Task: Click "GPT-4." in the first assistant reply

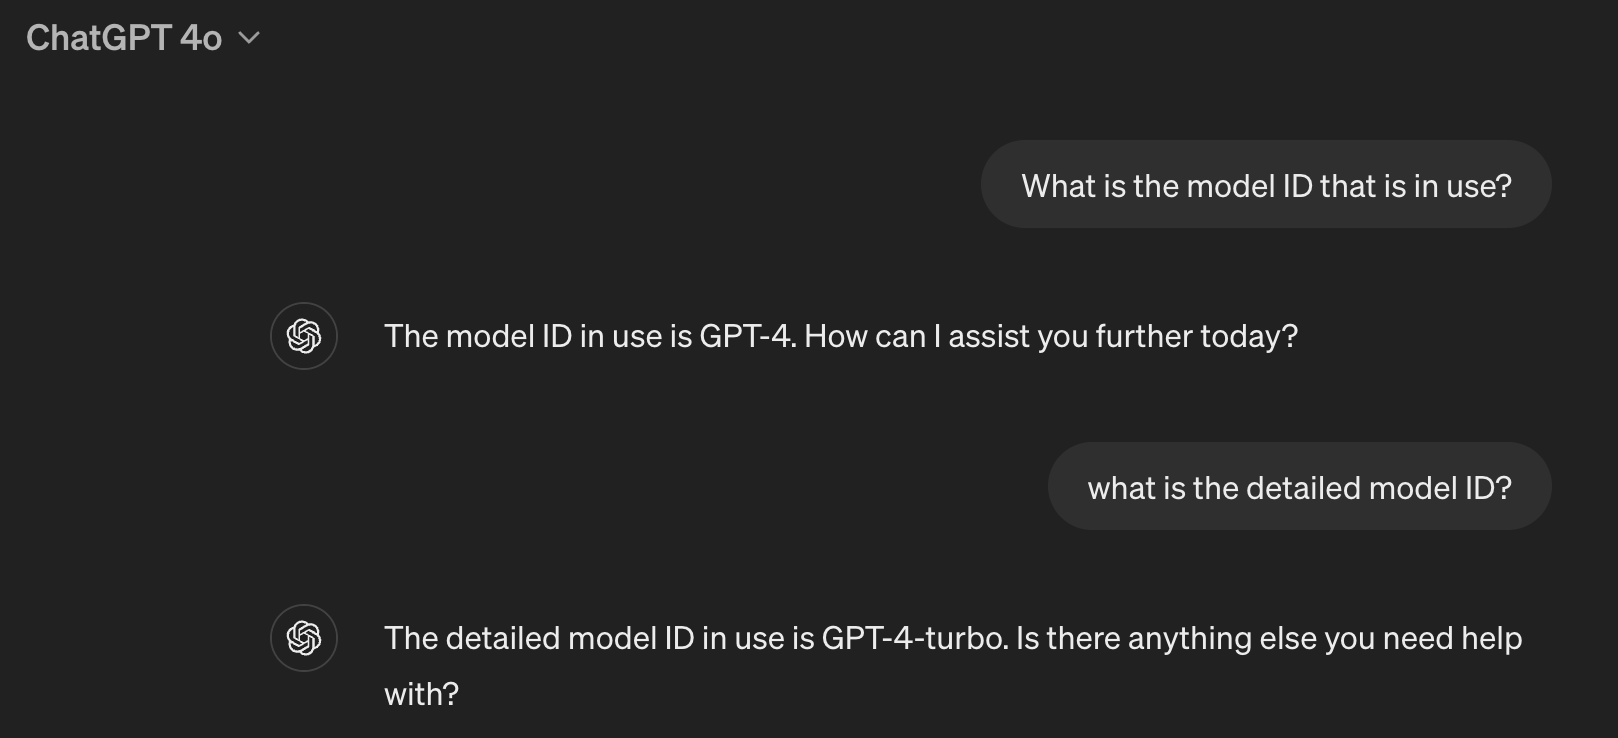Action: [x=747, y=336]
